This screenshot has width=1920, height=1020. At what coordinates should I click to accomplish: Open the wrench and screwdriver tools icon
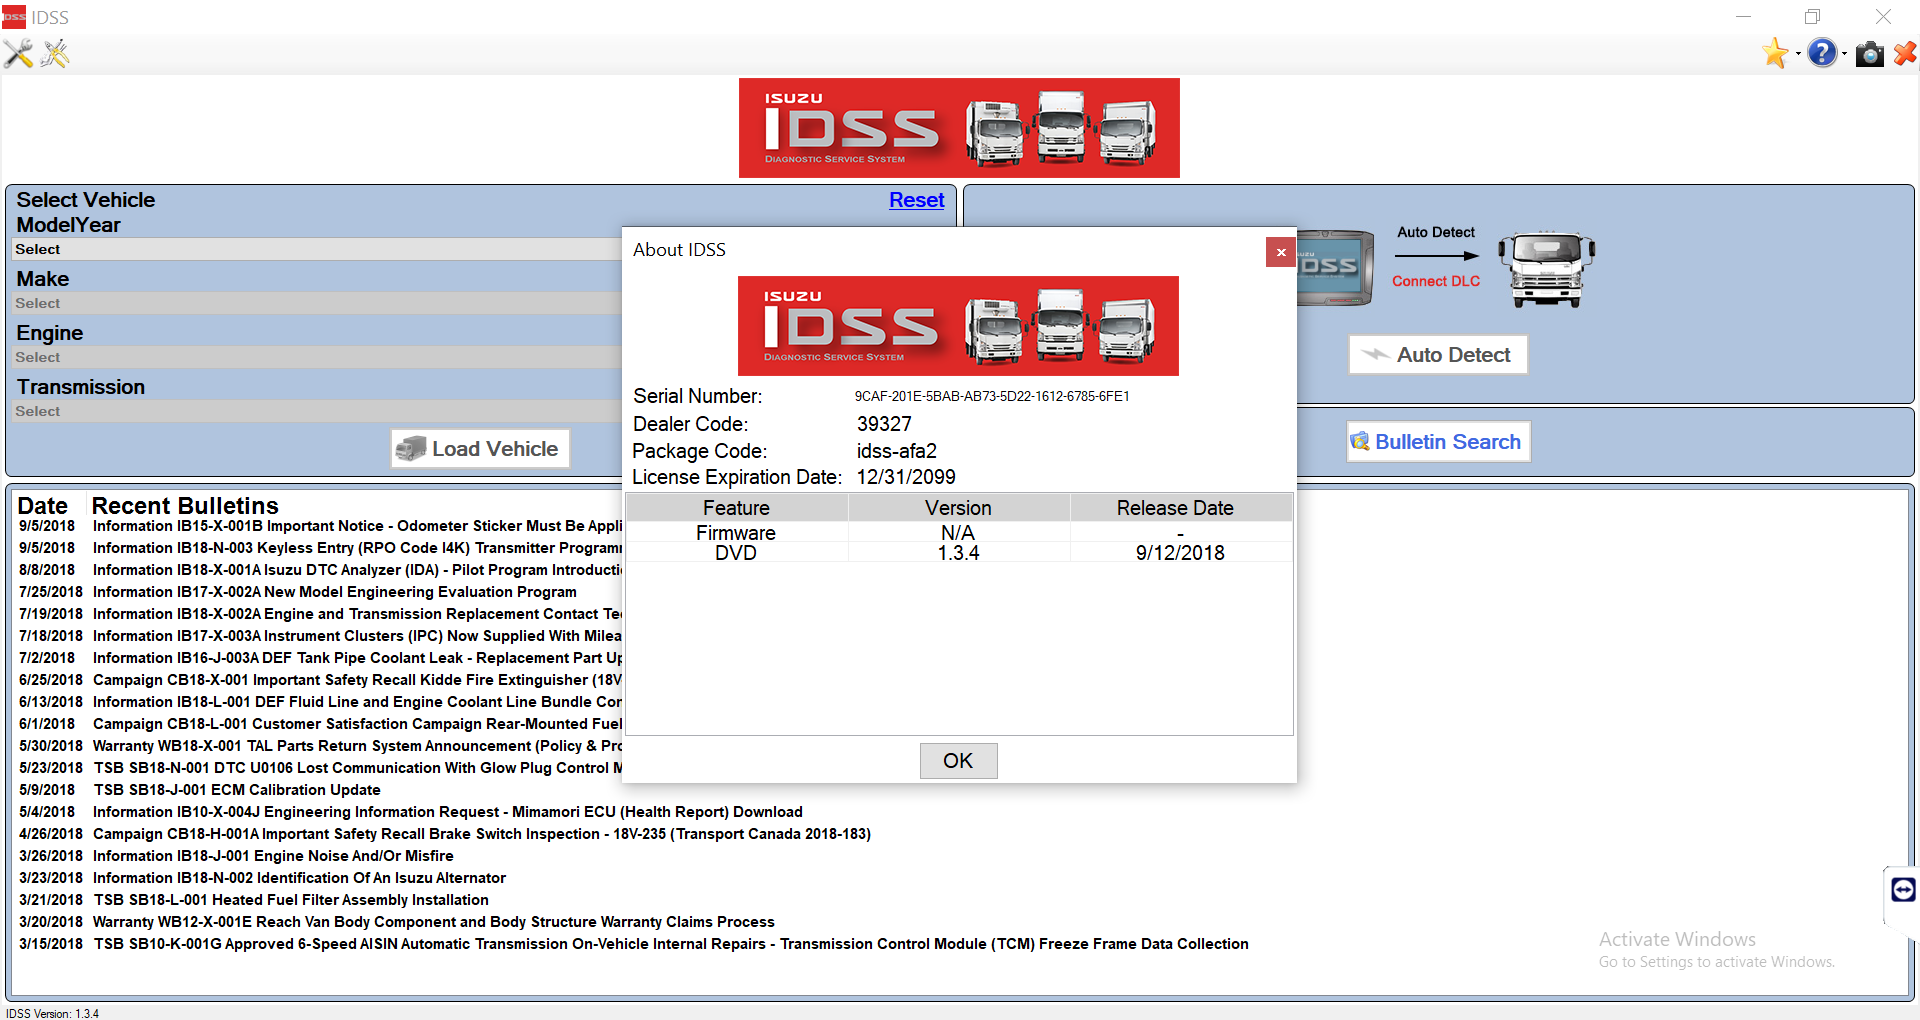coord(18,54)
